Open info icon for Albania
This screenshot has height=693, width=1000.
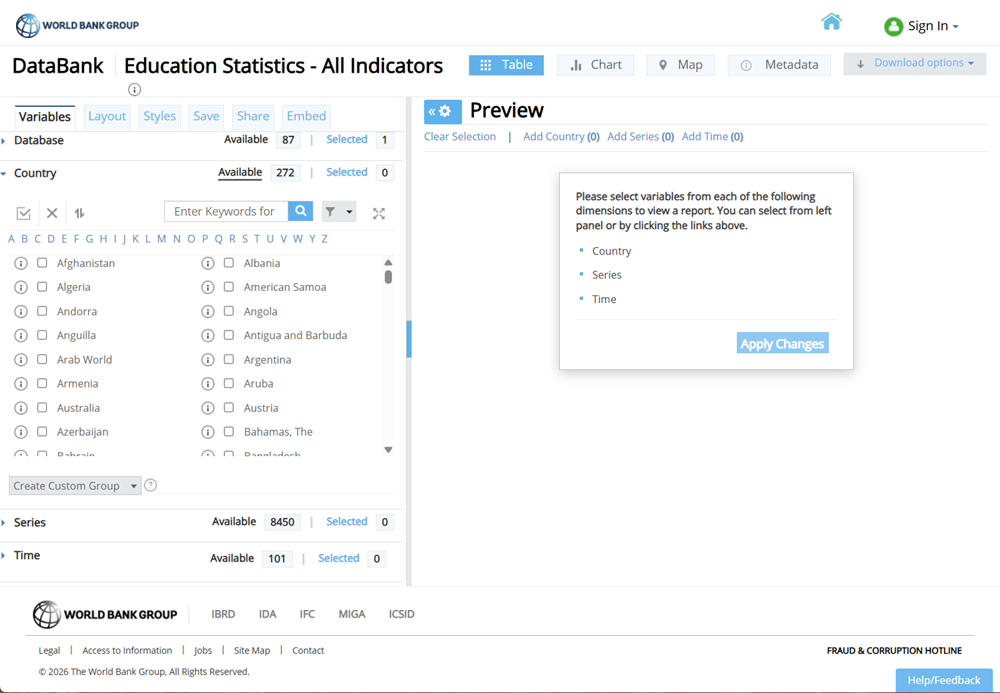click(x=208, y=263)
